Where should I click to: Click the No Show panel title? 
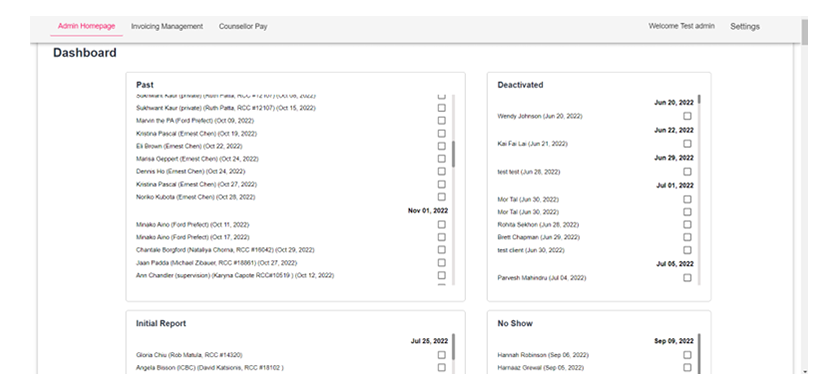[x=515, y=323]
